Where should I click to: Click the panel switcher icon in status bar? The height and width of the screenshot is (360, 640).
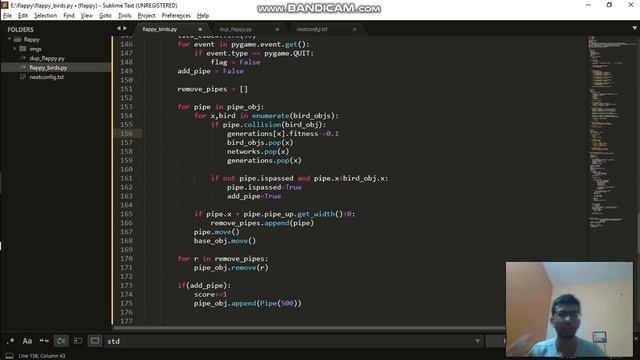coord(9,356)
